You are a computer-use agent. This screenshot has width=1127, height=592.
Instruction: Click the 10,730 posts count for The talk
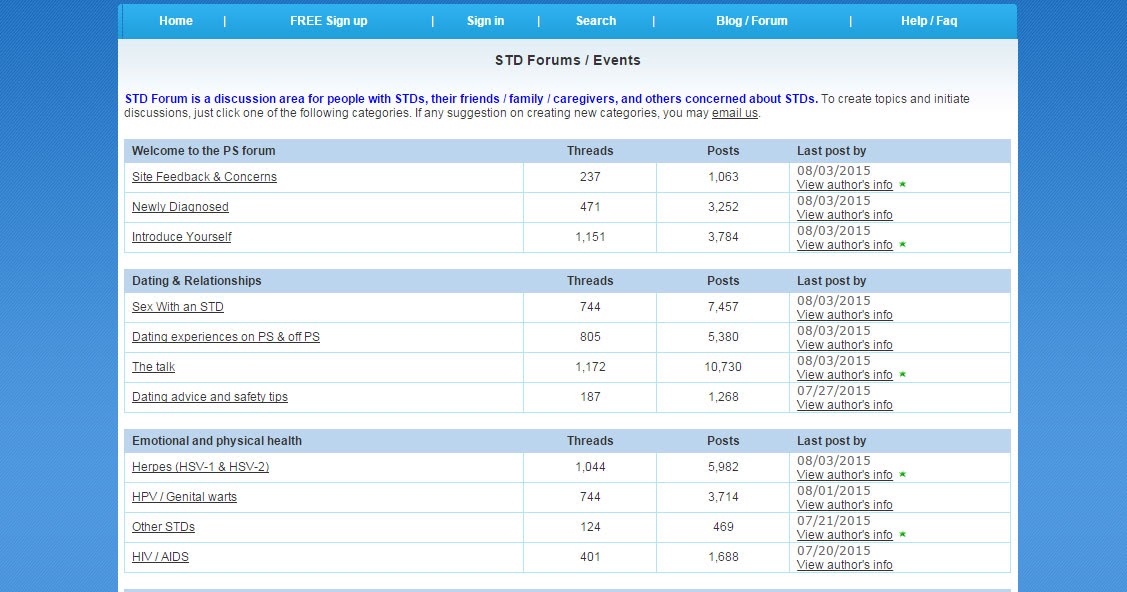pos(723,367)
